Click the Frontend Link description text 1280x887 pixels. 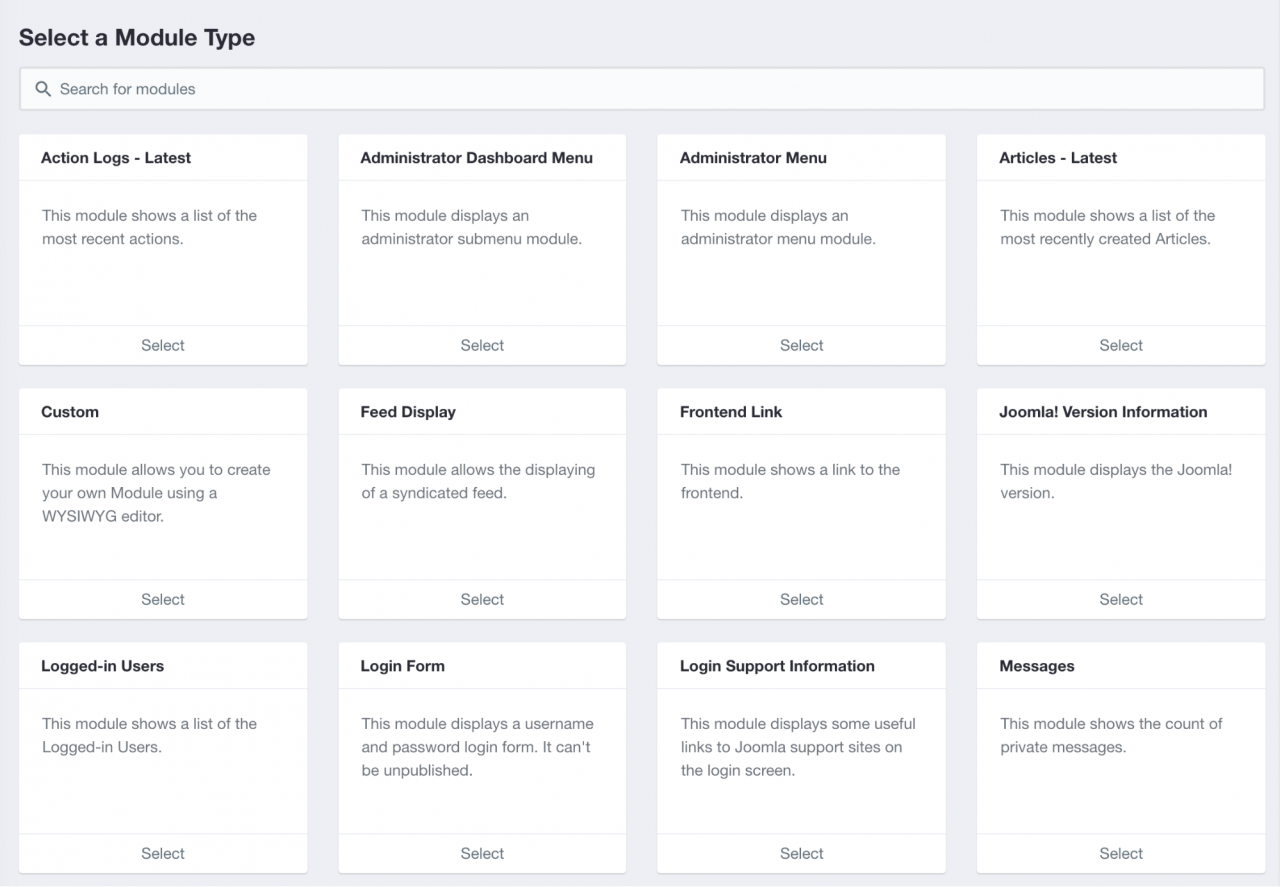pyautogui.click(x=790, y=481)
